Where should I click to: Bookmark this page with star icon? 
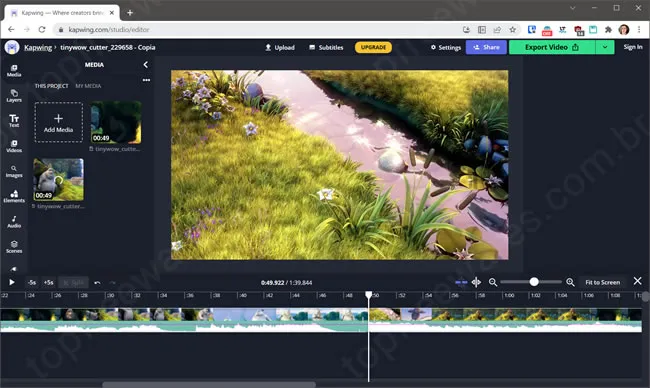click(513, 29)
